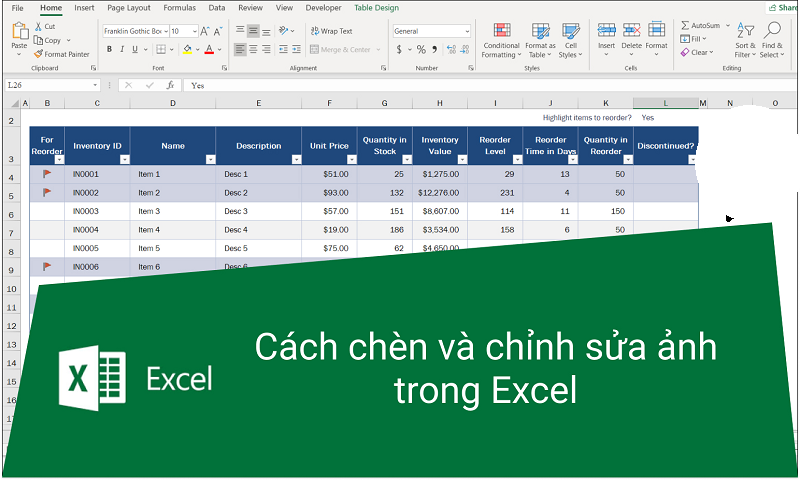Open Find & Select menu

tap(772, 41)
